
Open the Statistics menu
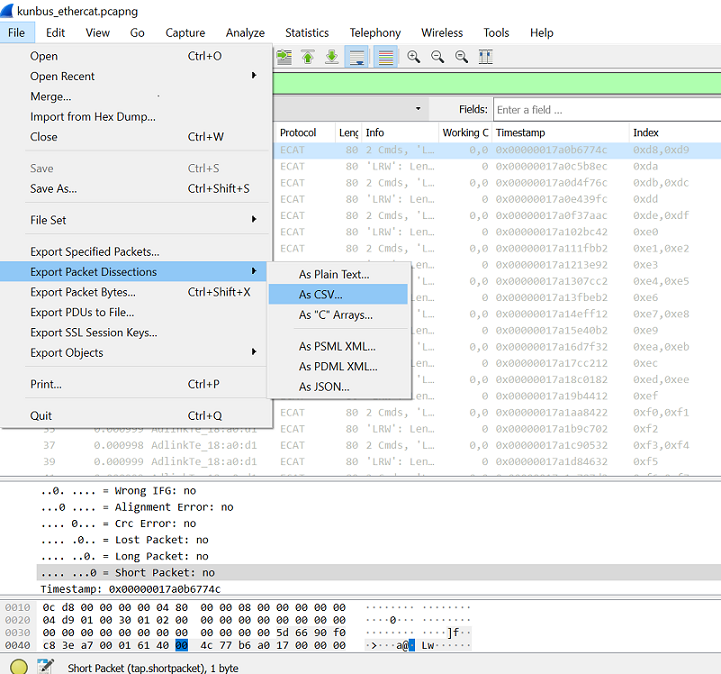click(307, 33)
